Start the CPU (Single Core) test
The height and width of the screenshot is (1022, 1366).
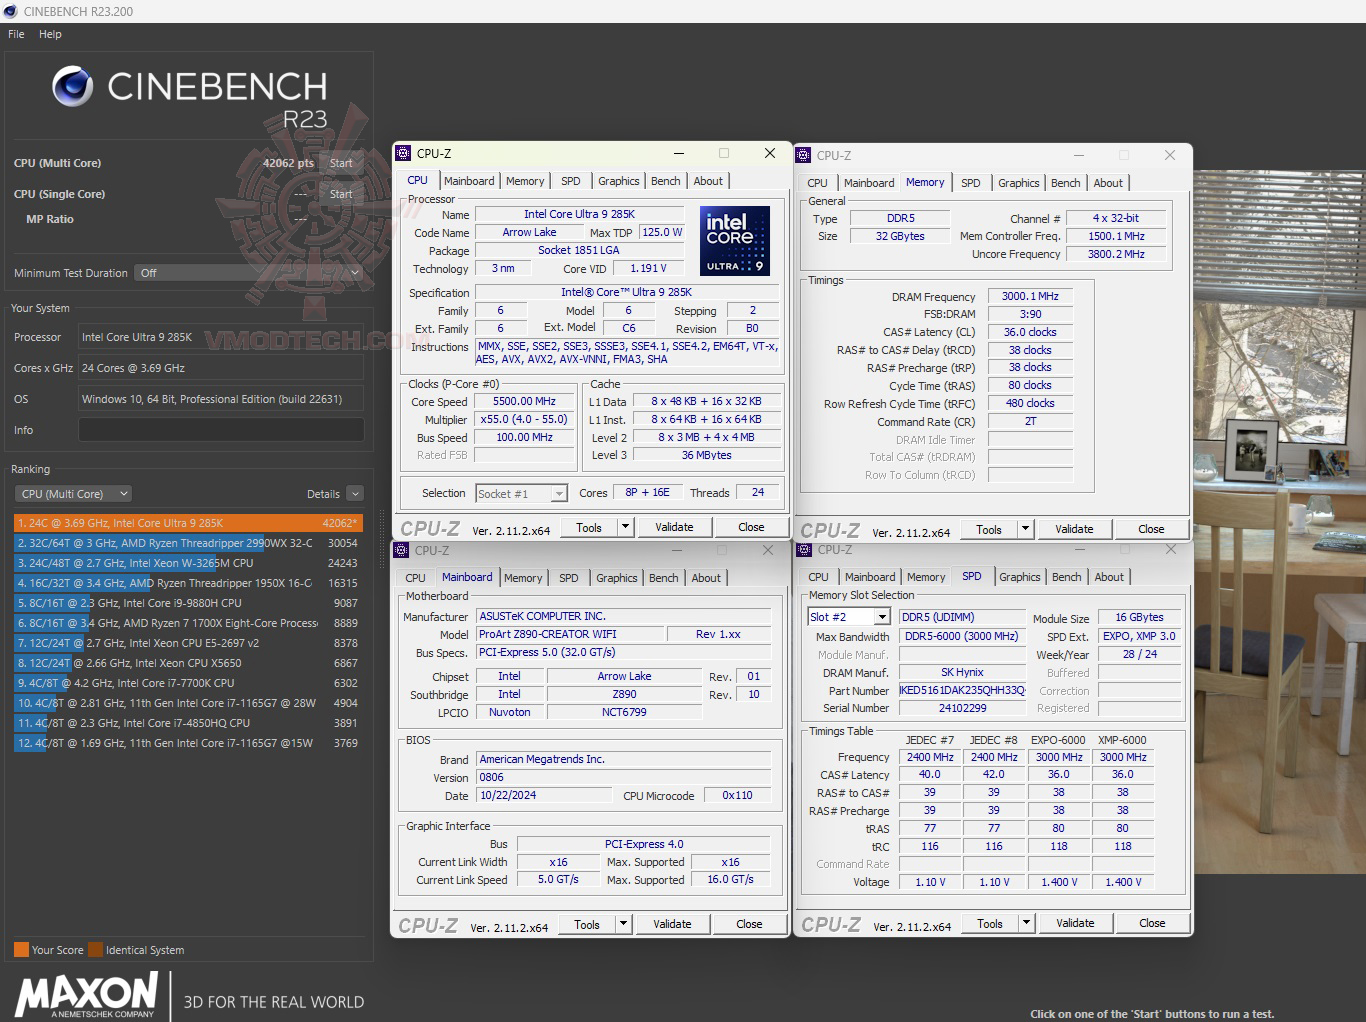341,194
